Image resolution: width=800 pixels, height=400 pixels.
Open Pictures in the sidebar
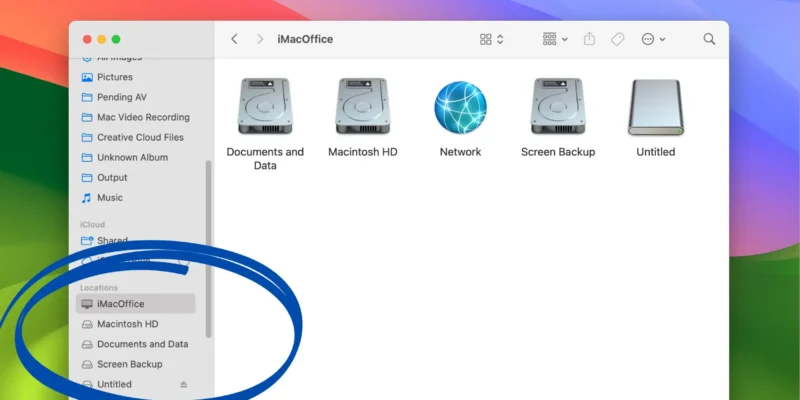click(x=138, y=77)
